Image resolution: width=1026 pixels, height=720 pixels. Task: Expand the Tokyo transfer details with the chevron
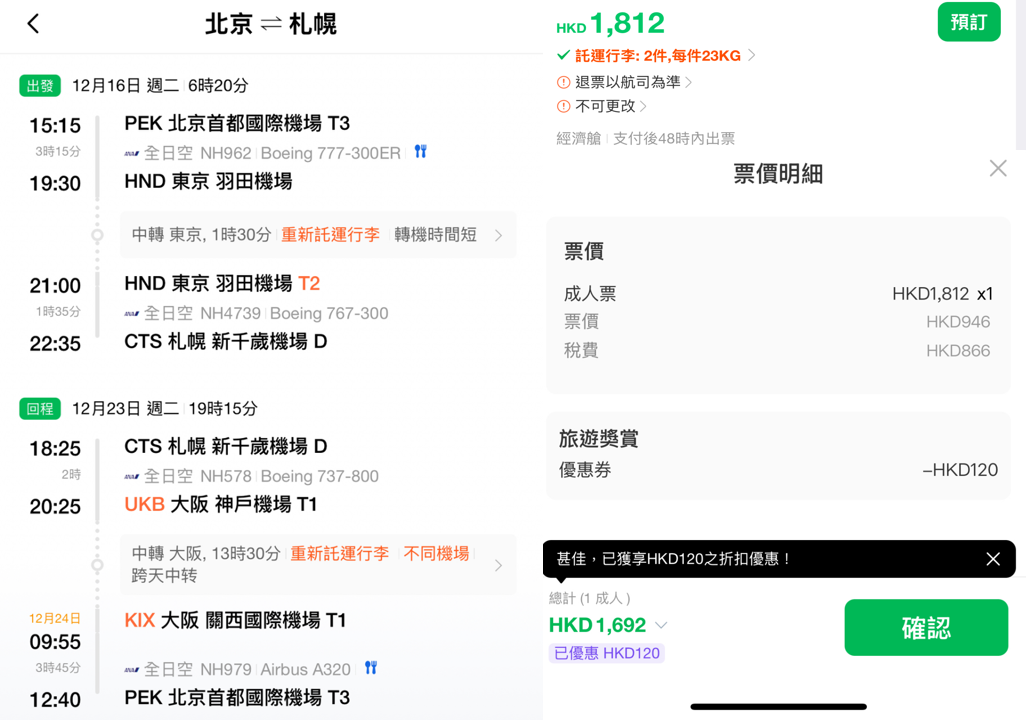[500, 236]
